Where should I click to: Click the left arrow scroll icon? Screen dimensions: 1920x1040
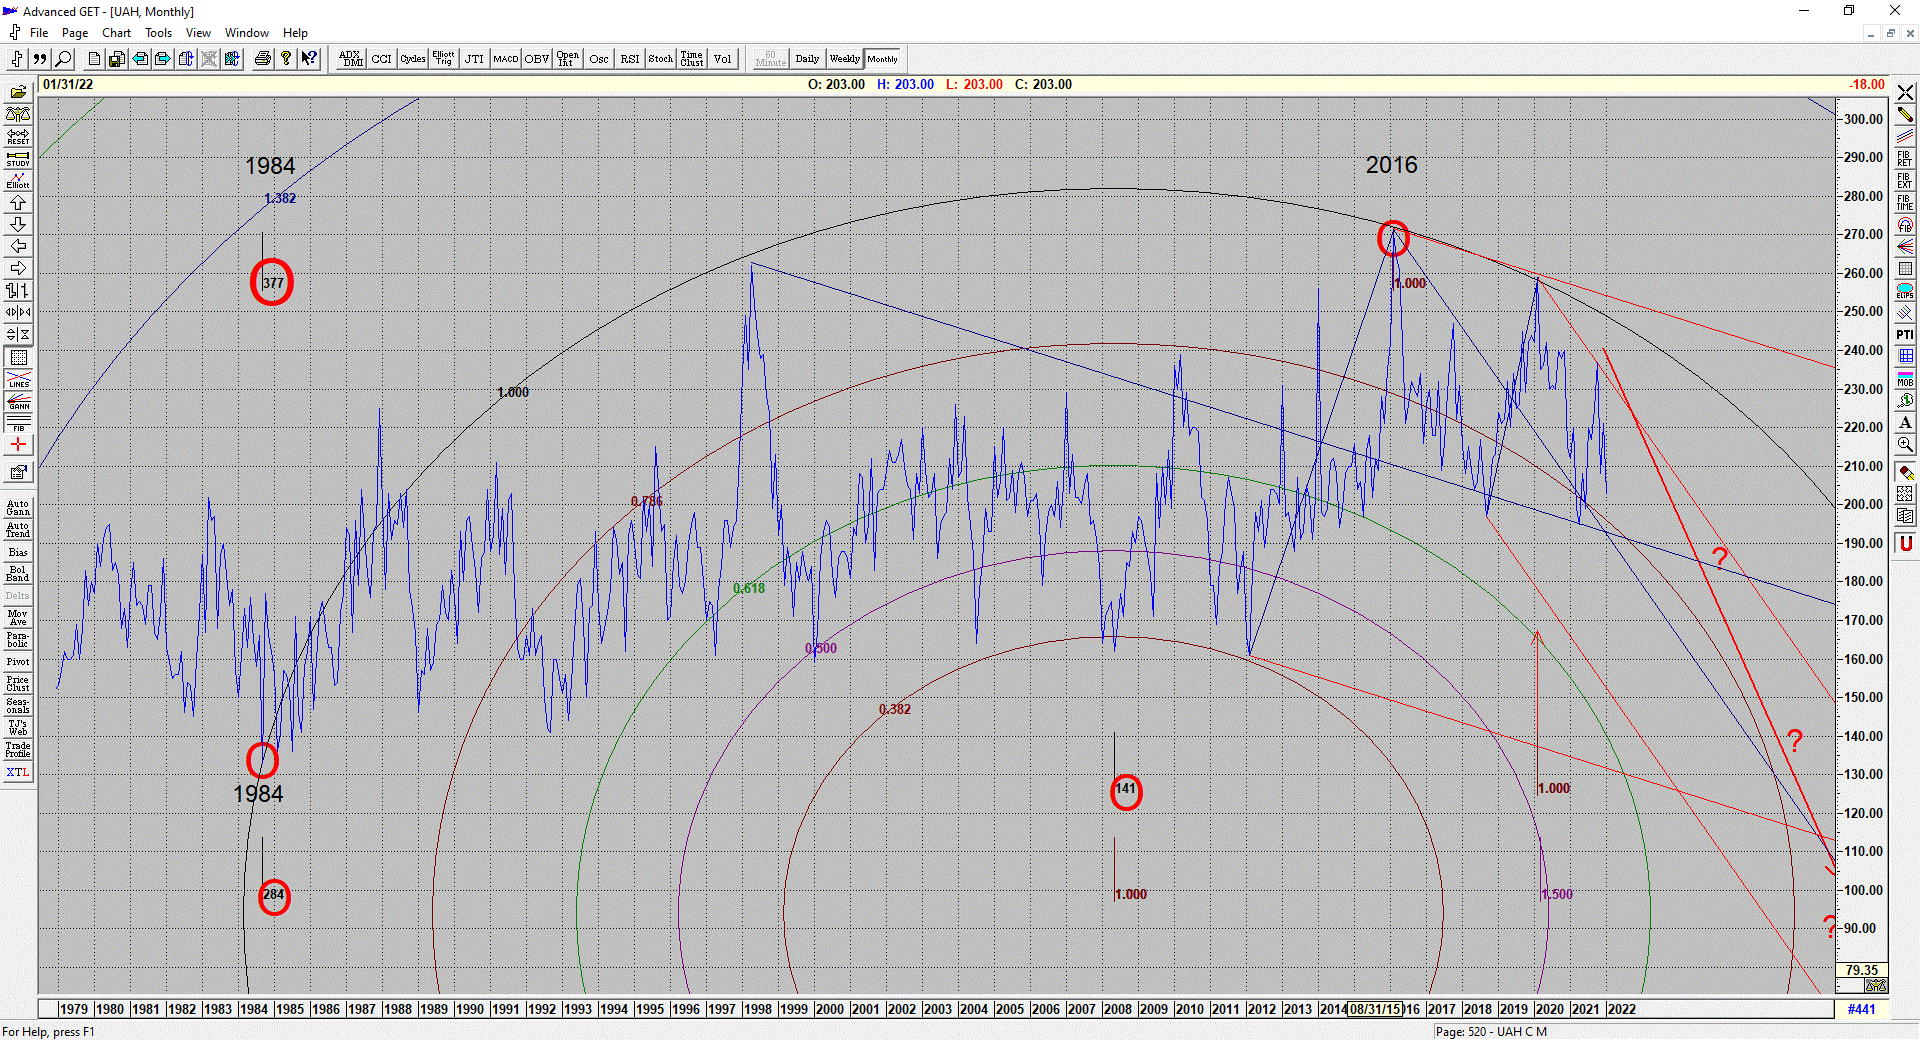(18, 247)
